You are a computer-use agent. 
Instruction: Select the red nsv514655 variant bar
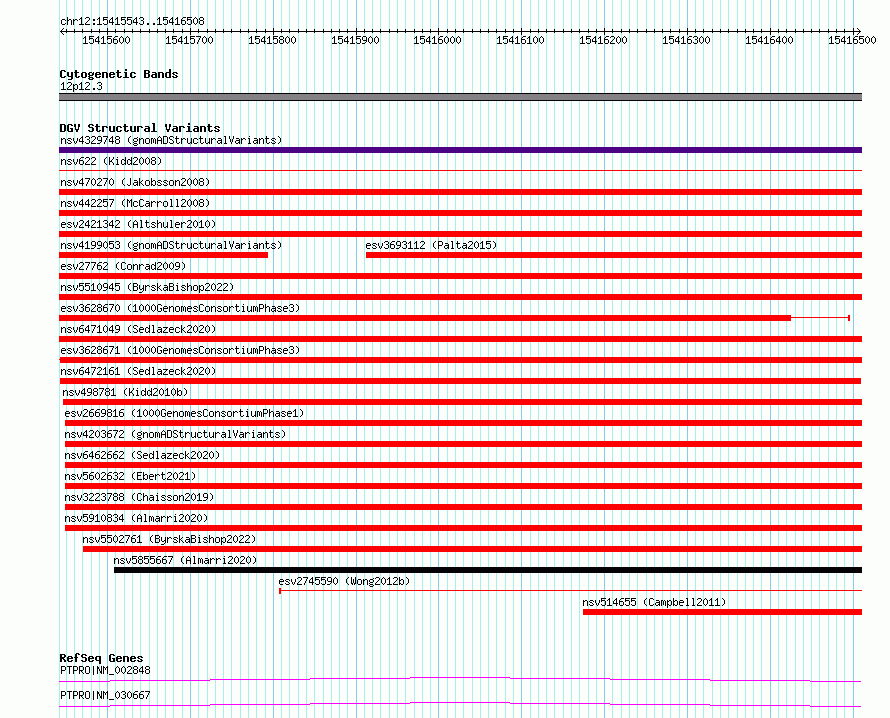(x=723, y=612)
